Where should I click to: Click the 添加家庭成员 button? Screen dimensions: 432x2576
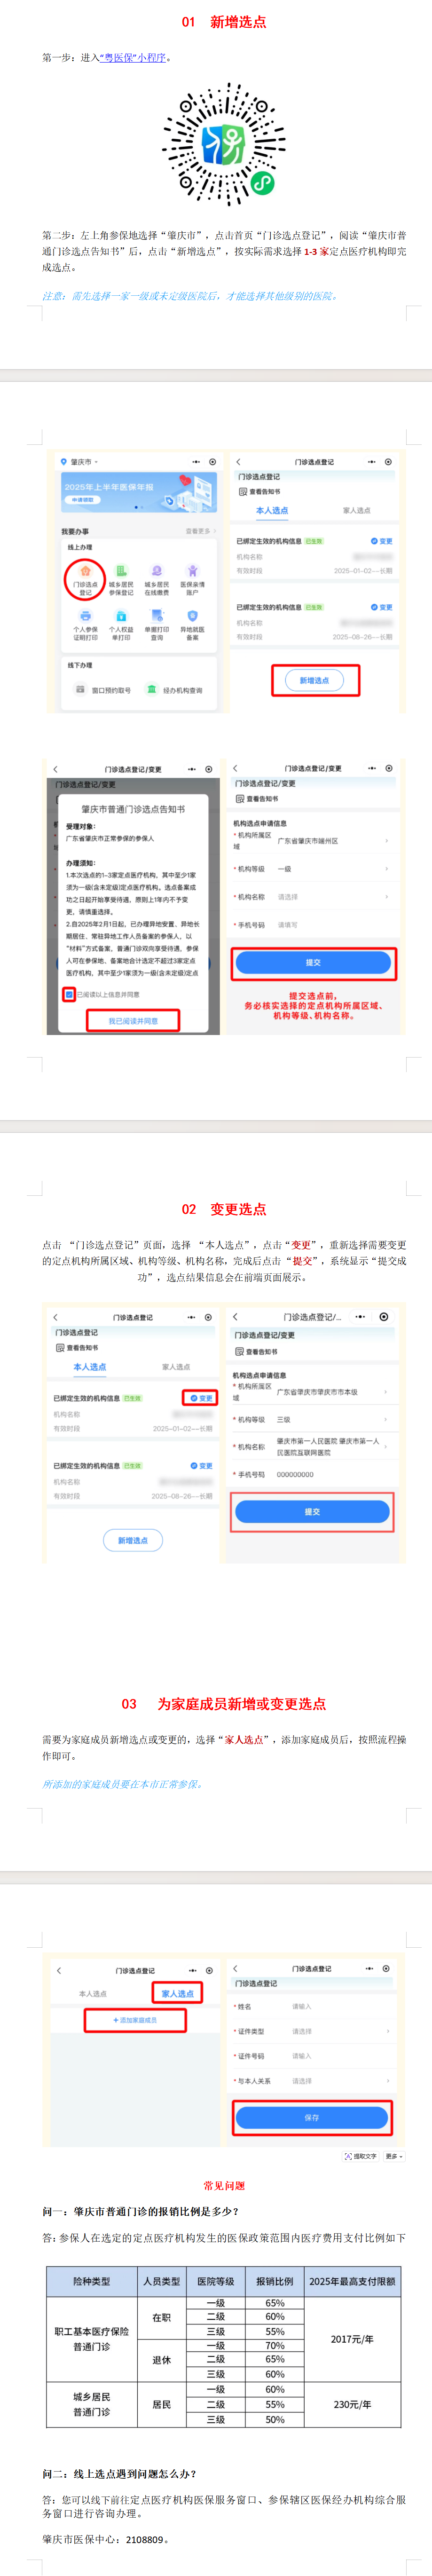(x=135, y=2020)
